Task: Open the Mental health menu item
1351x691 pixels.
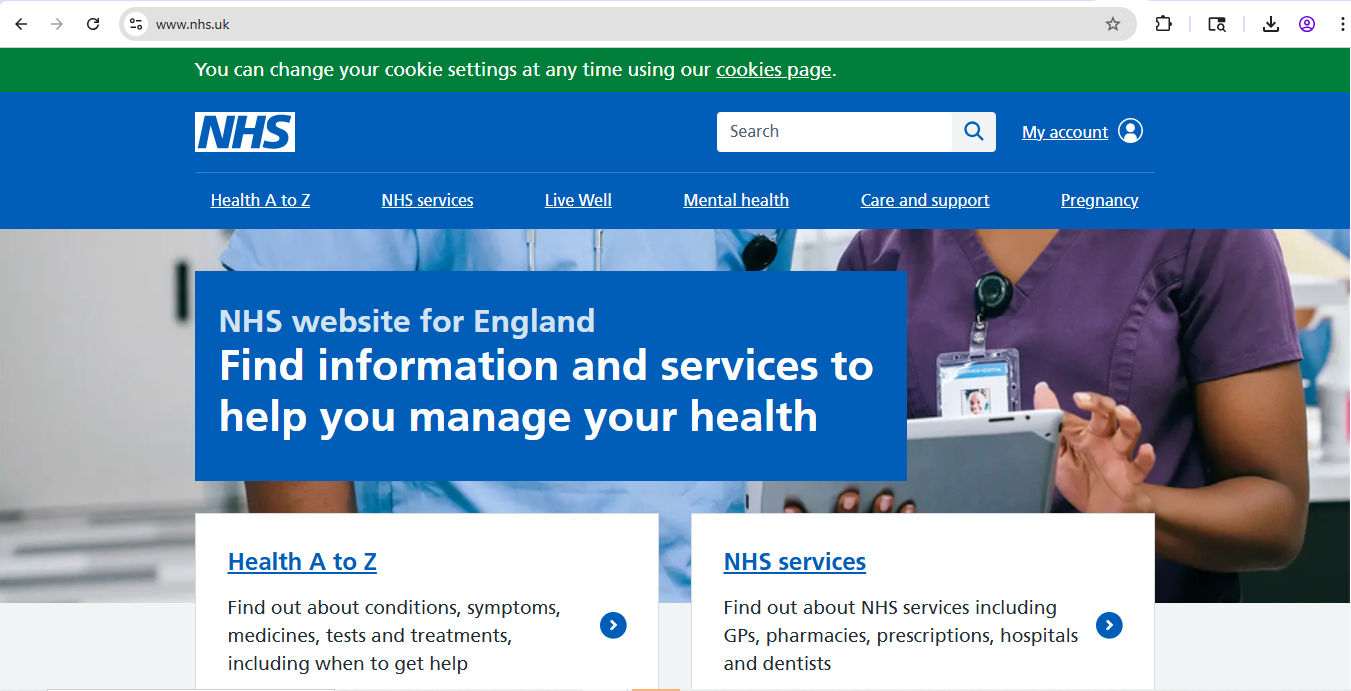Action: tap(736, 200)
